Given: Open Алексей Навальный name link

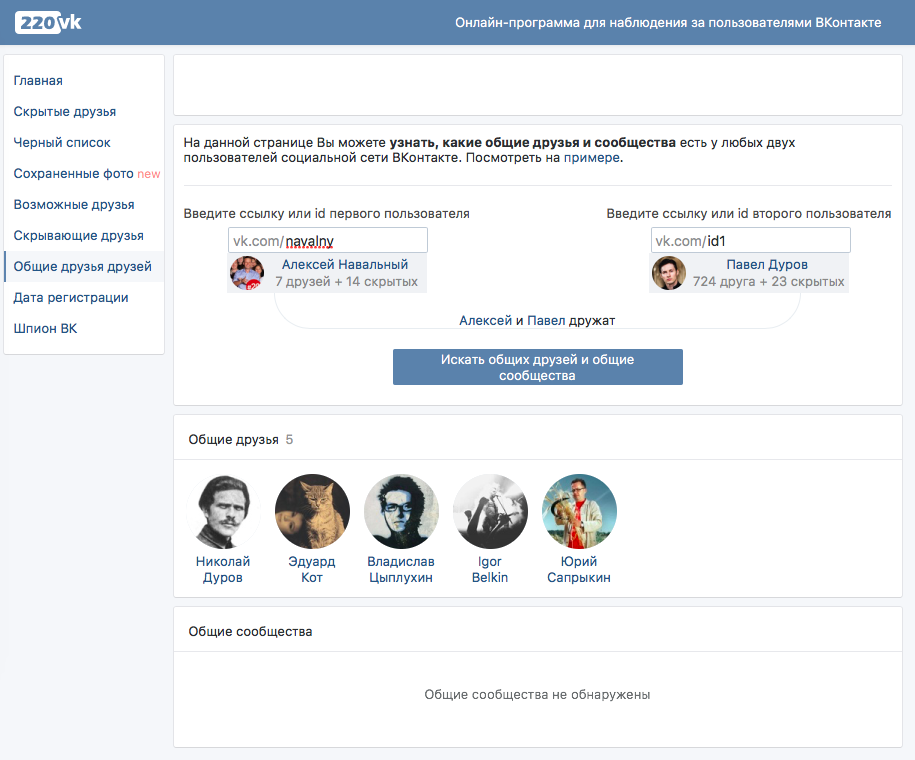Looking at the screenshot, I should coord(345,264).
